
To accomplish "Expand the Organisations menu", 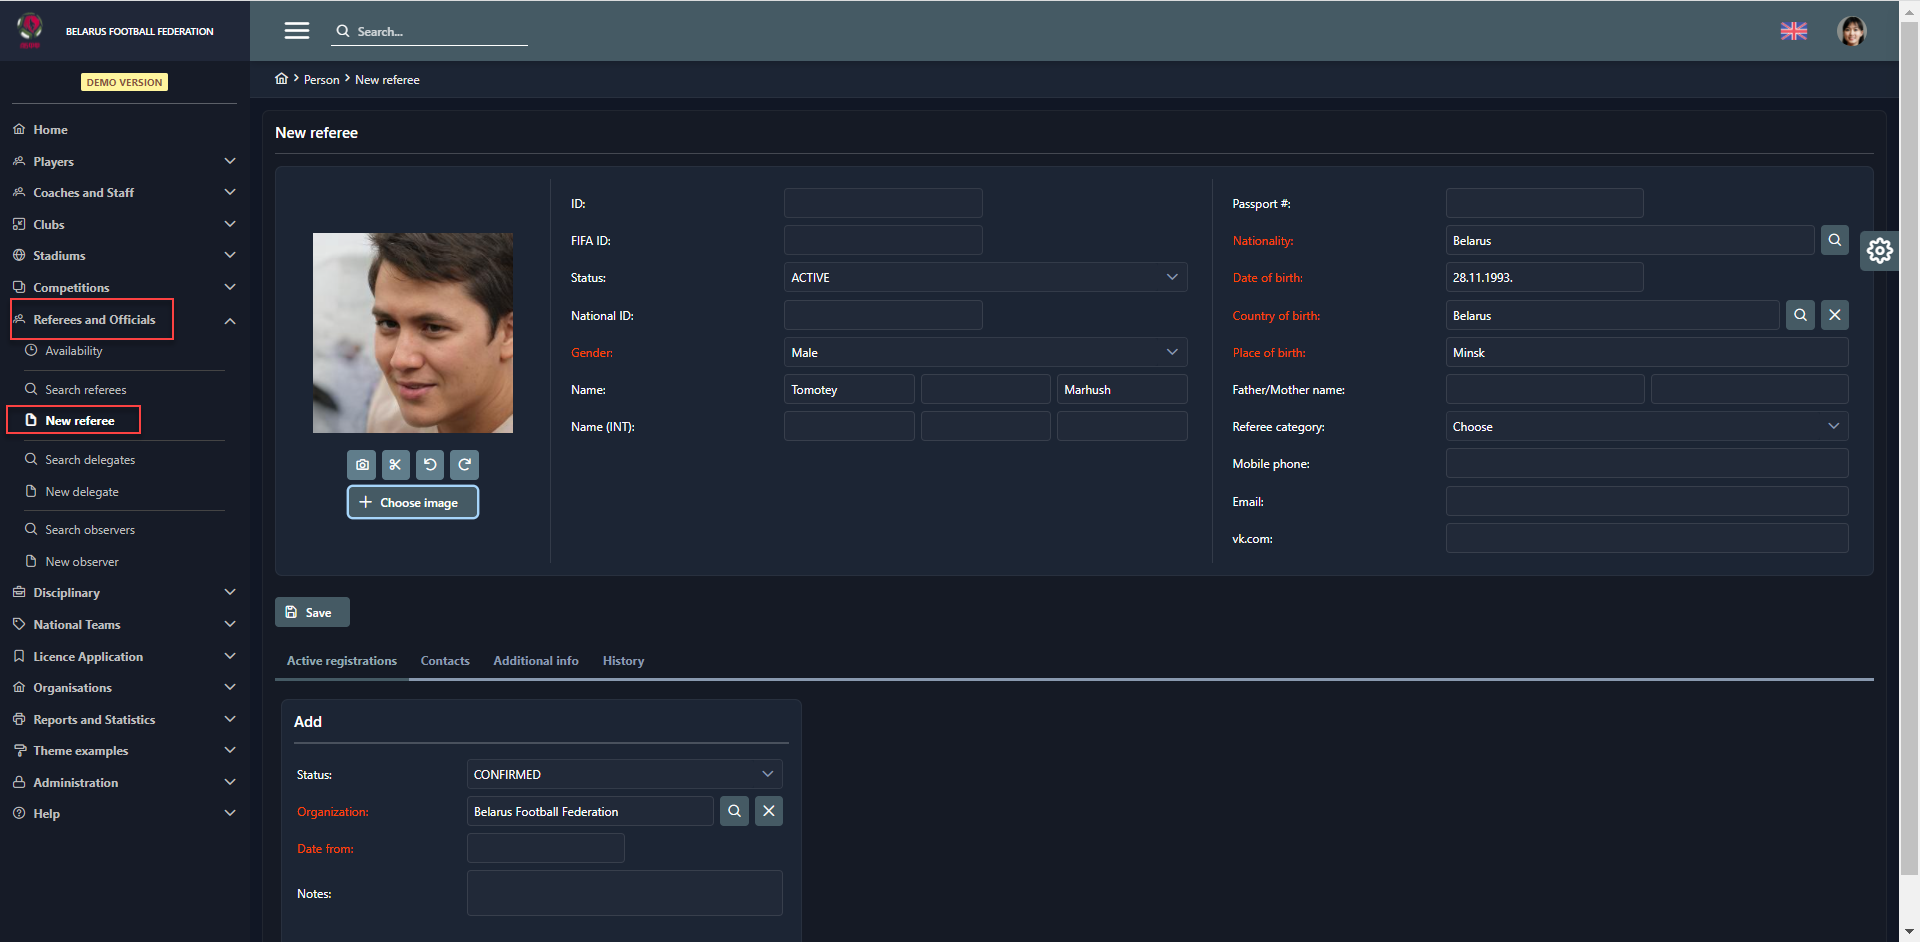I will click(124, 687).
